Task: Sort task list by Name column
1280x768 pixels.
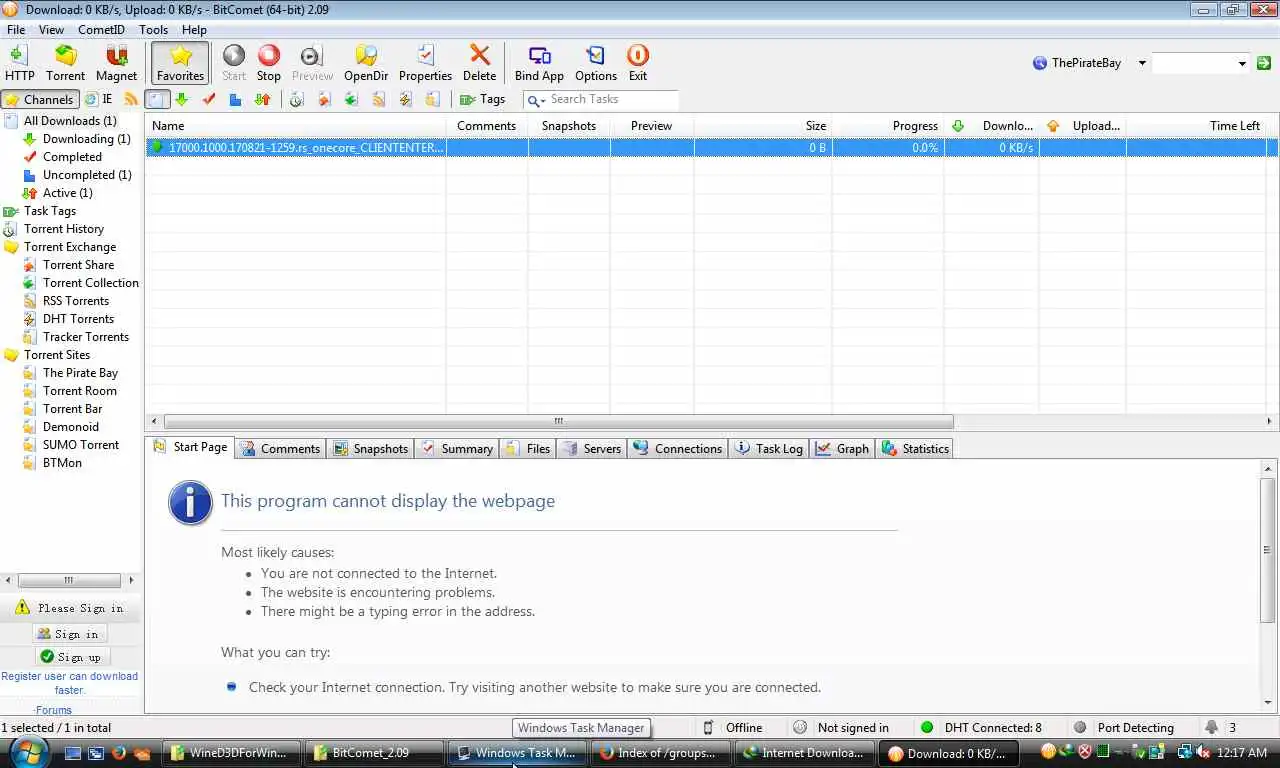Action: [x=295, y=126]
